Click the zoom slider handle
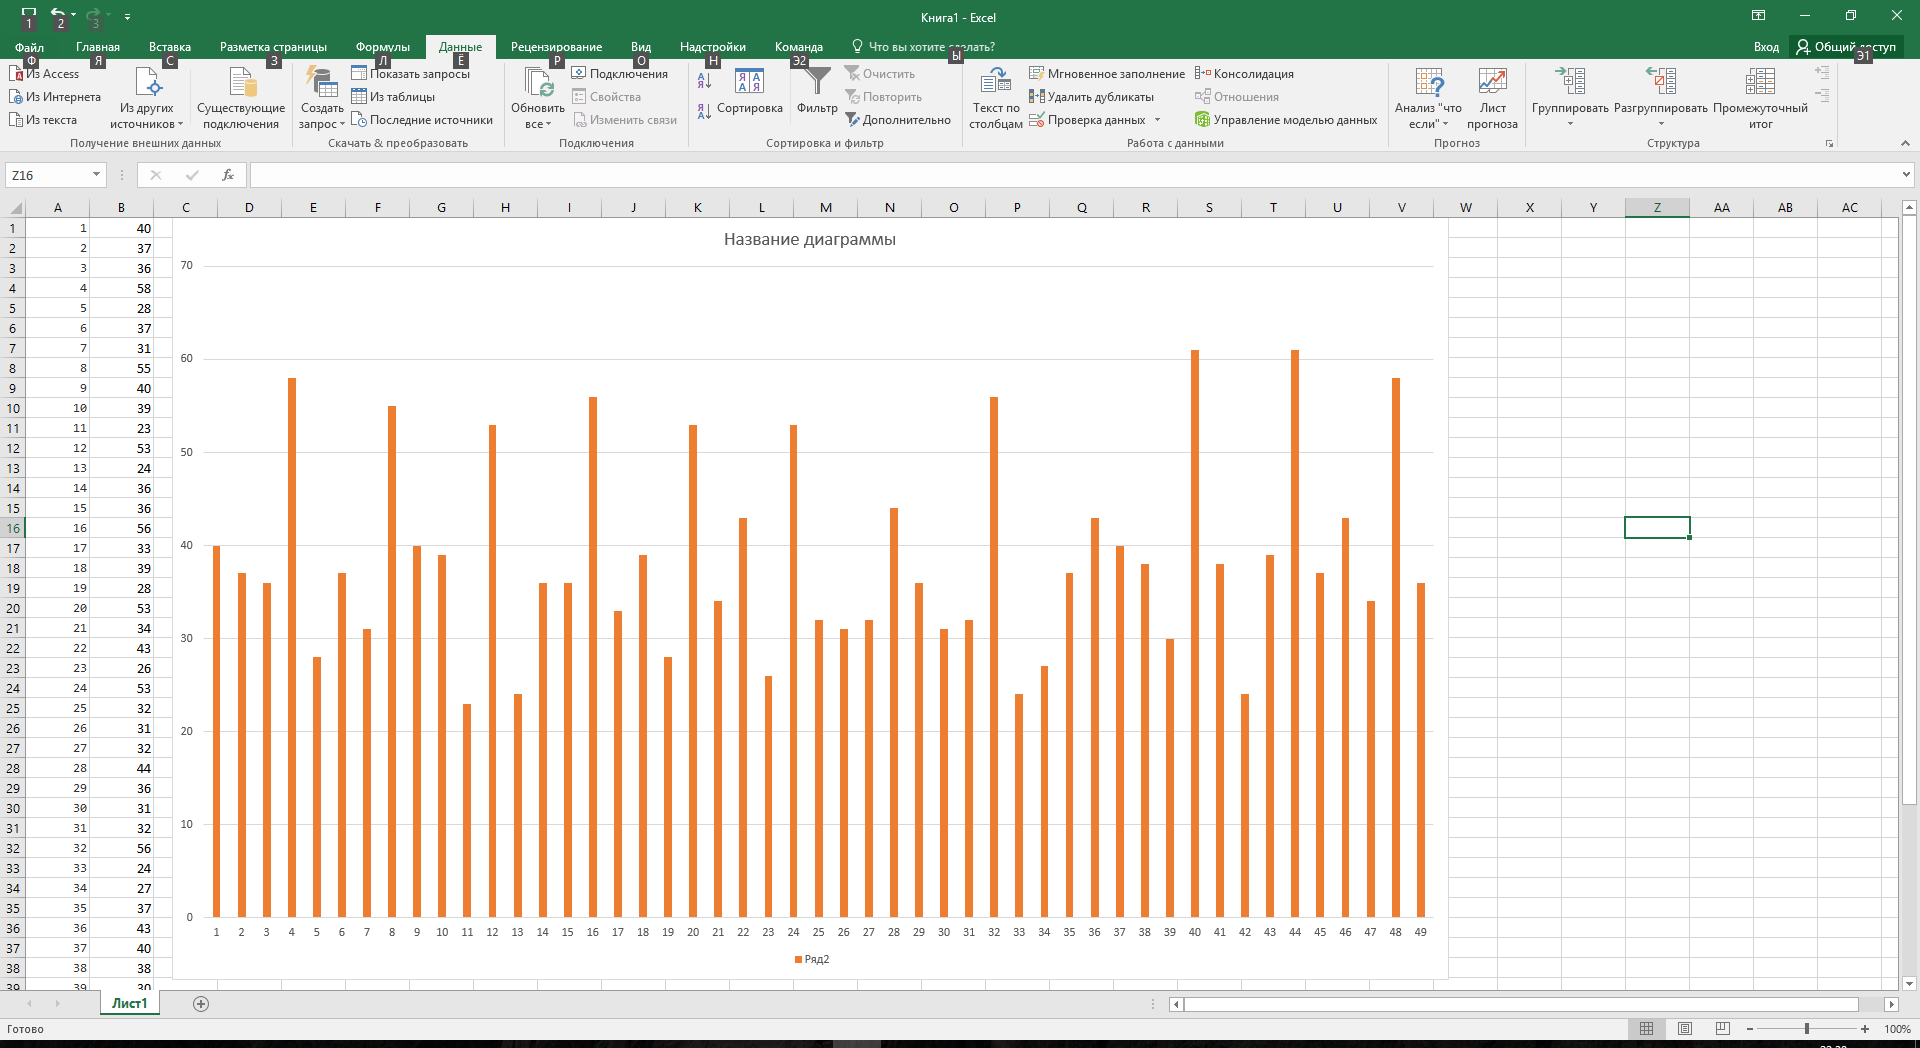 1807,1029
